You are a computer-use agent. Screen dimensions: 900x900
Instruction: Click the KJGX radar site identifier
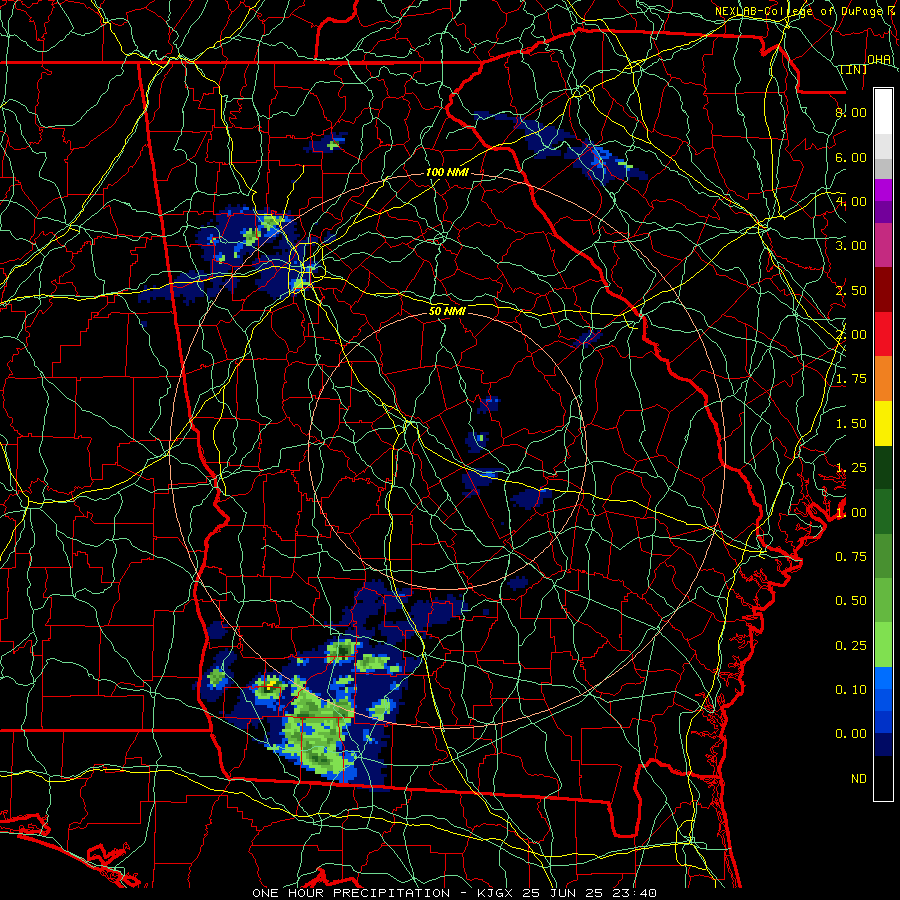click(x=495, y=893)
